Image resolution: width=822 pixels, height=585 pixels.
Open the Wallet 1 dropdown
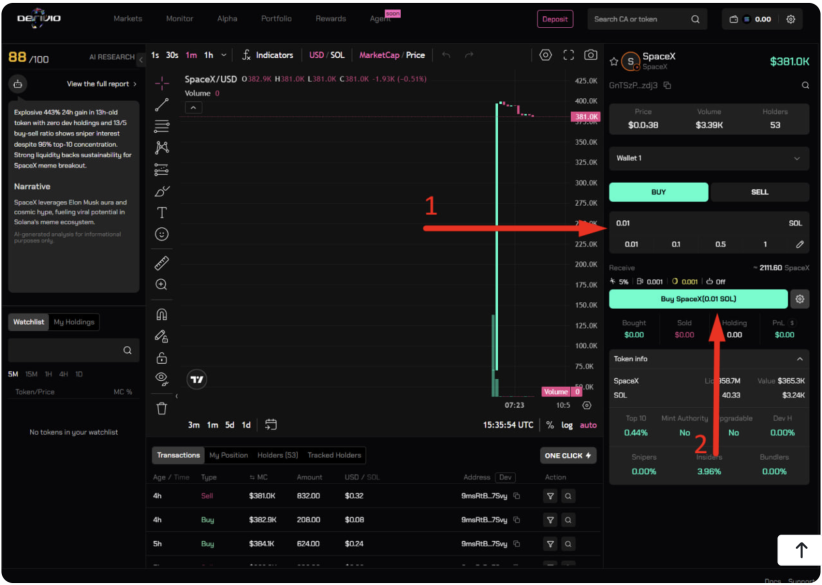click(x=708, y=158)
